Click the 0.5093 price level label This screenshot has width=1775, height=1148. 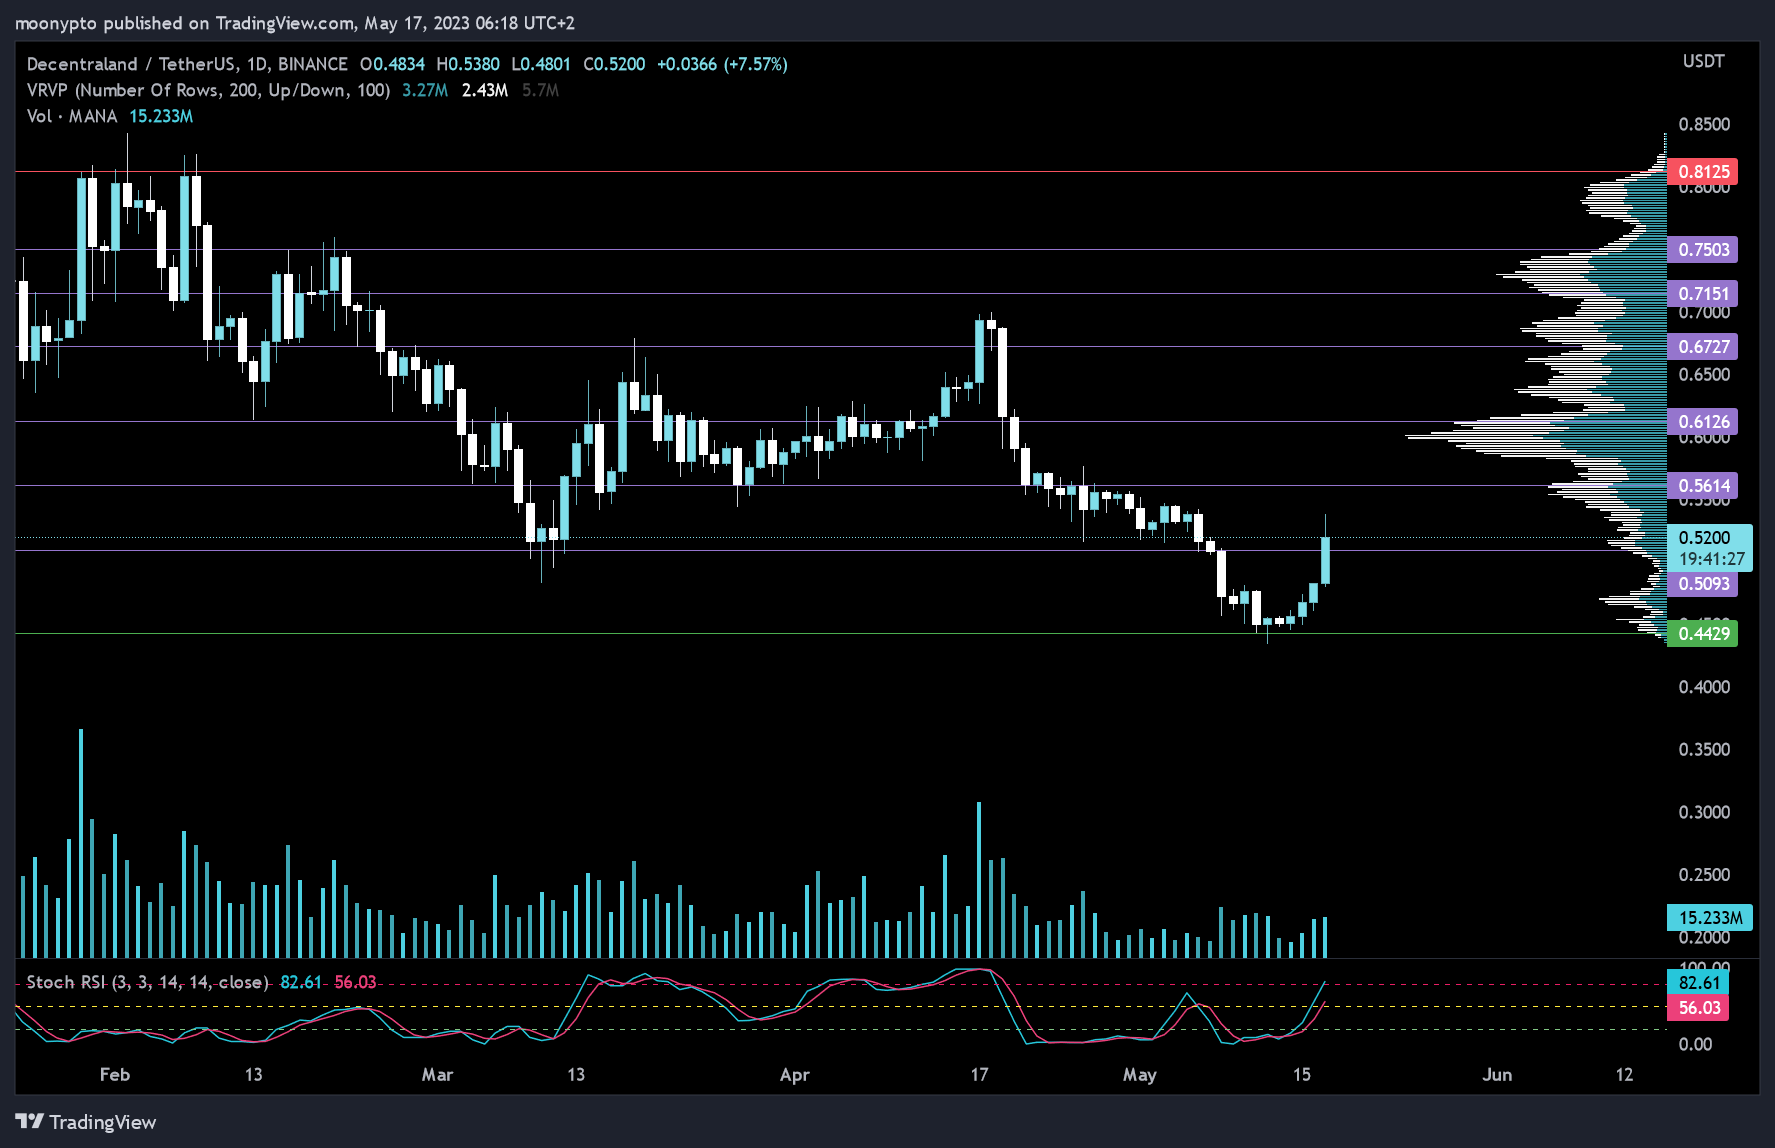tap(1703, 584)
